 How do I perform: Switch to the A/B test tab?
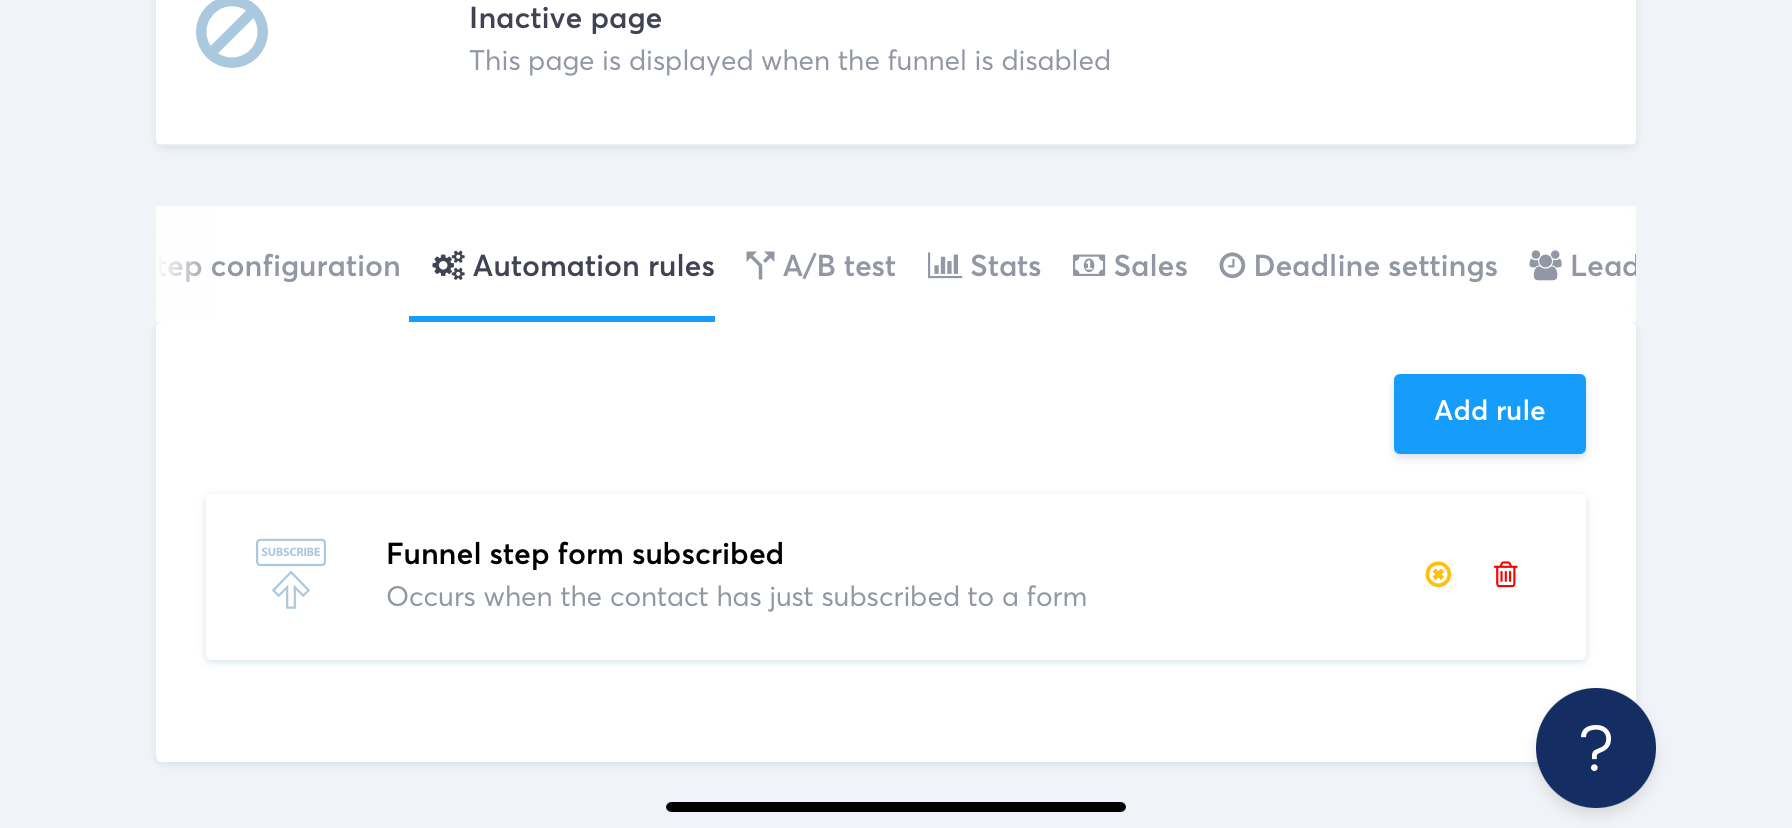(x=838, y=265)
